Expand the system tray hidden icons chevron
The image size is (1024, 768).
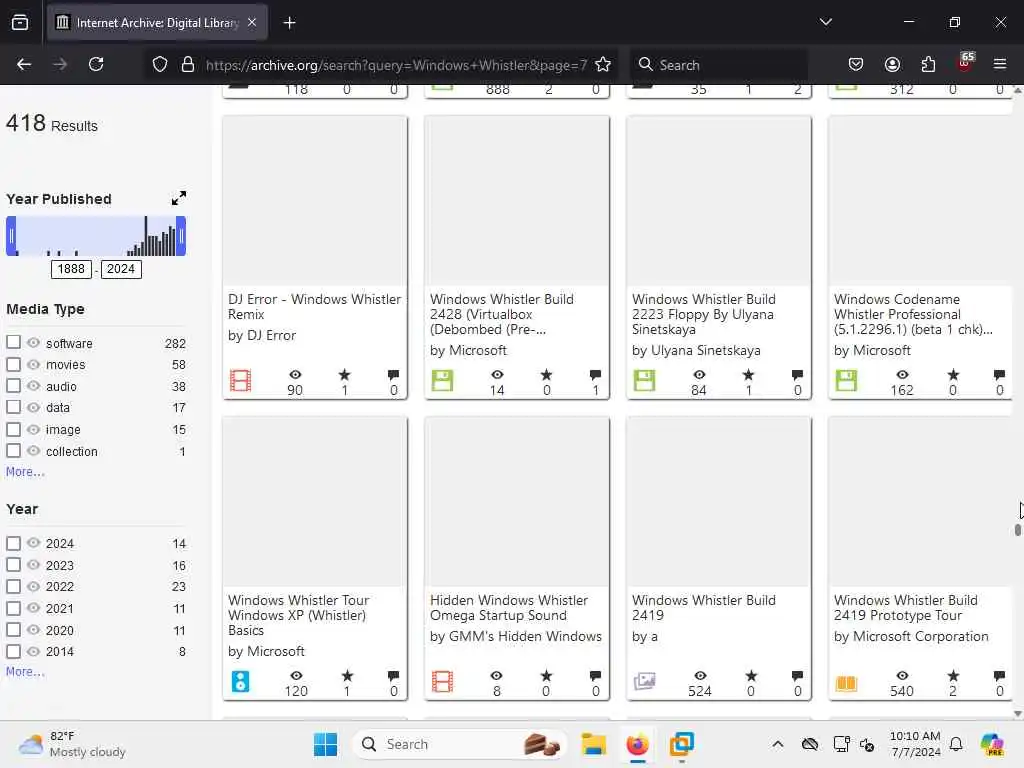click(777, 744)
